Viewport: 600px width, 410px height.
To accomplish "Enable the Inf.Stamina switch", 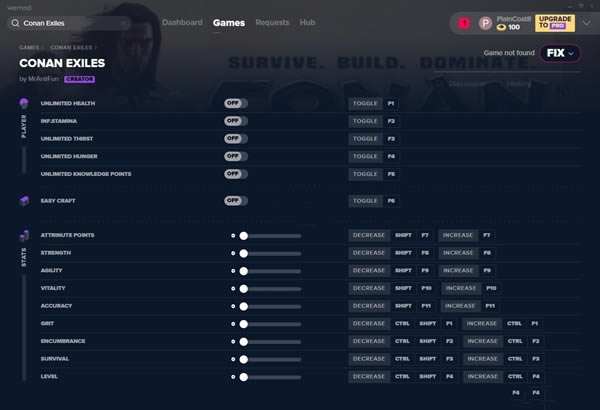I will pos(235,121).
